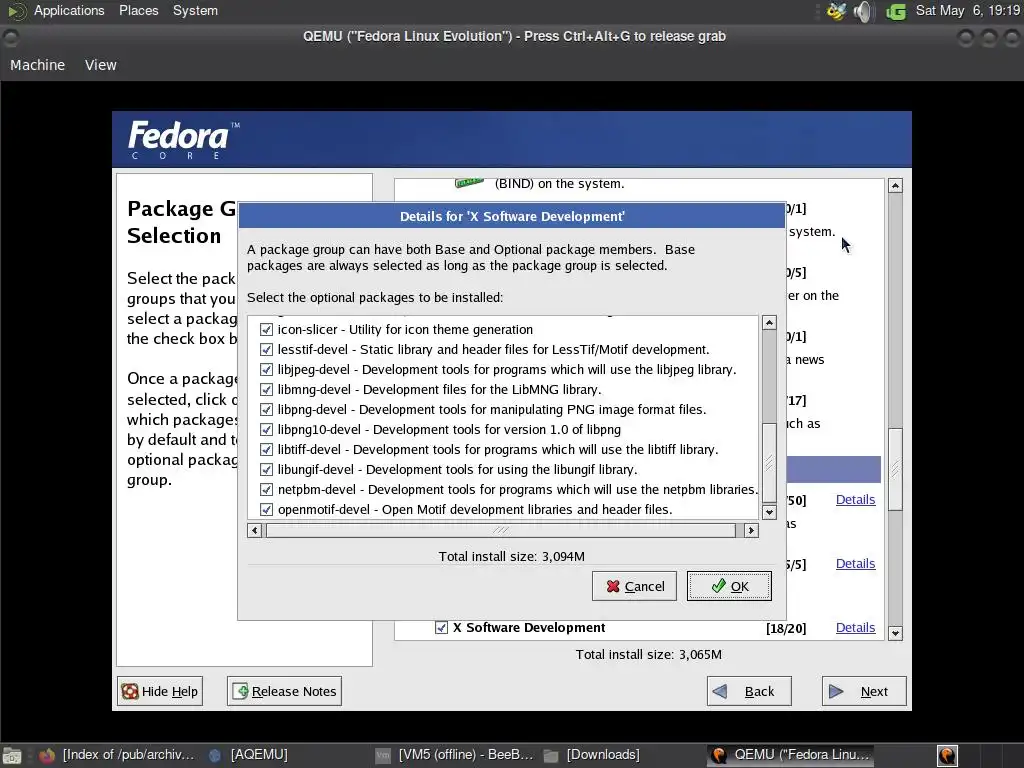Open Details link beside [5/5] group
The image size is (1024, 768).
pos(855,564)
